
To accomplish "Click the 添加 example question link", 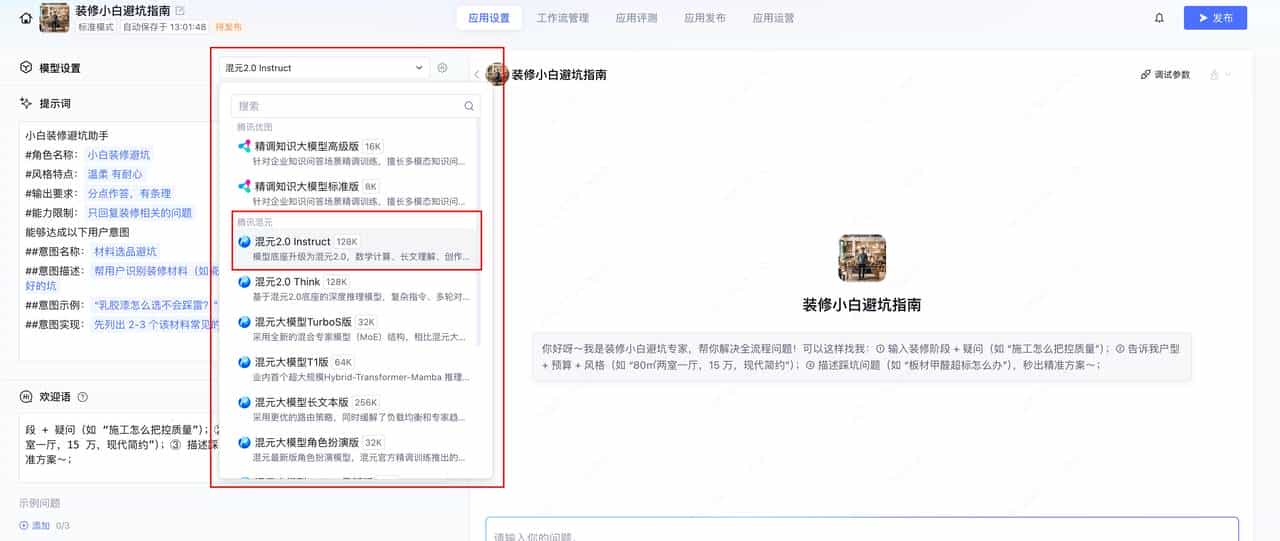I will 34,525.
